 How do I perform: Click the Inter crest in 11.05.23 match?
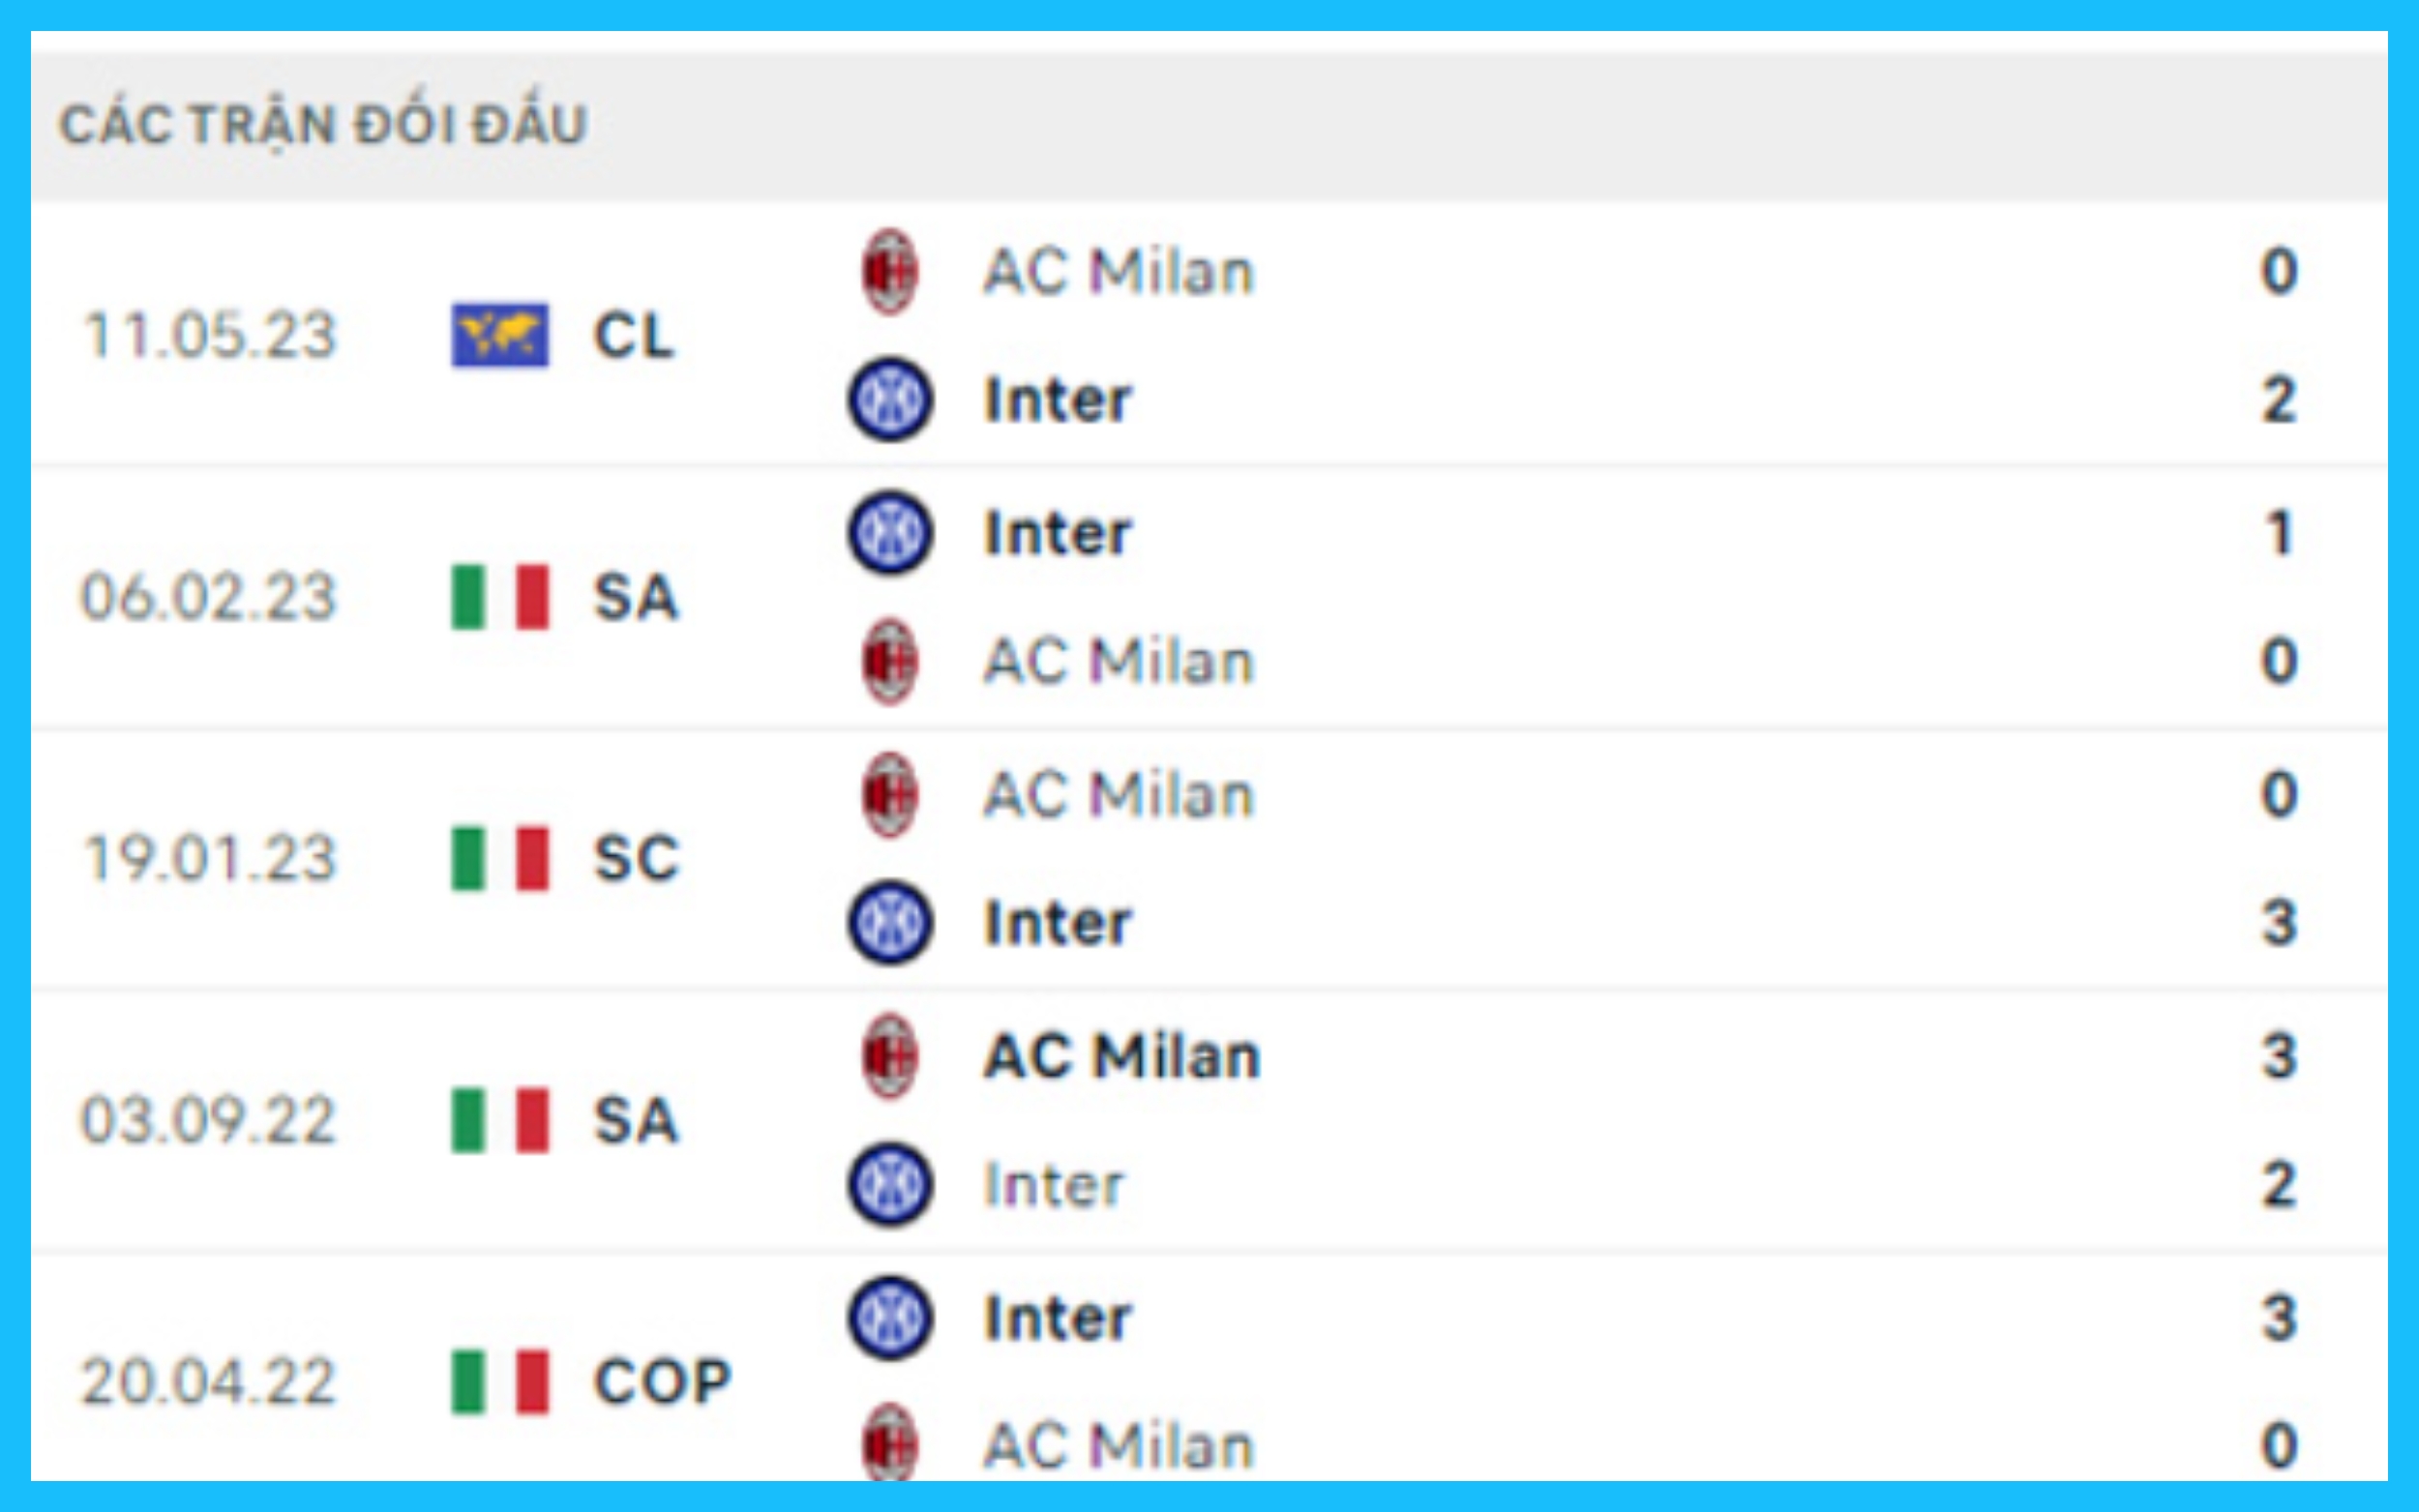[x=889, y=399]
